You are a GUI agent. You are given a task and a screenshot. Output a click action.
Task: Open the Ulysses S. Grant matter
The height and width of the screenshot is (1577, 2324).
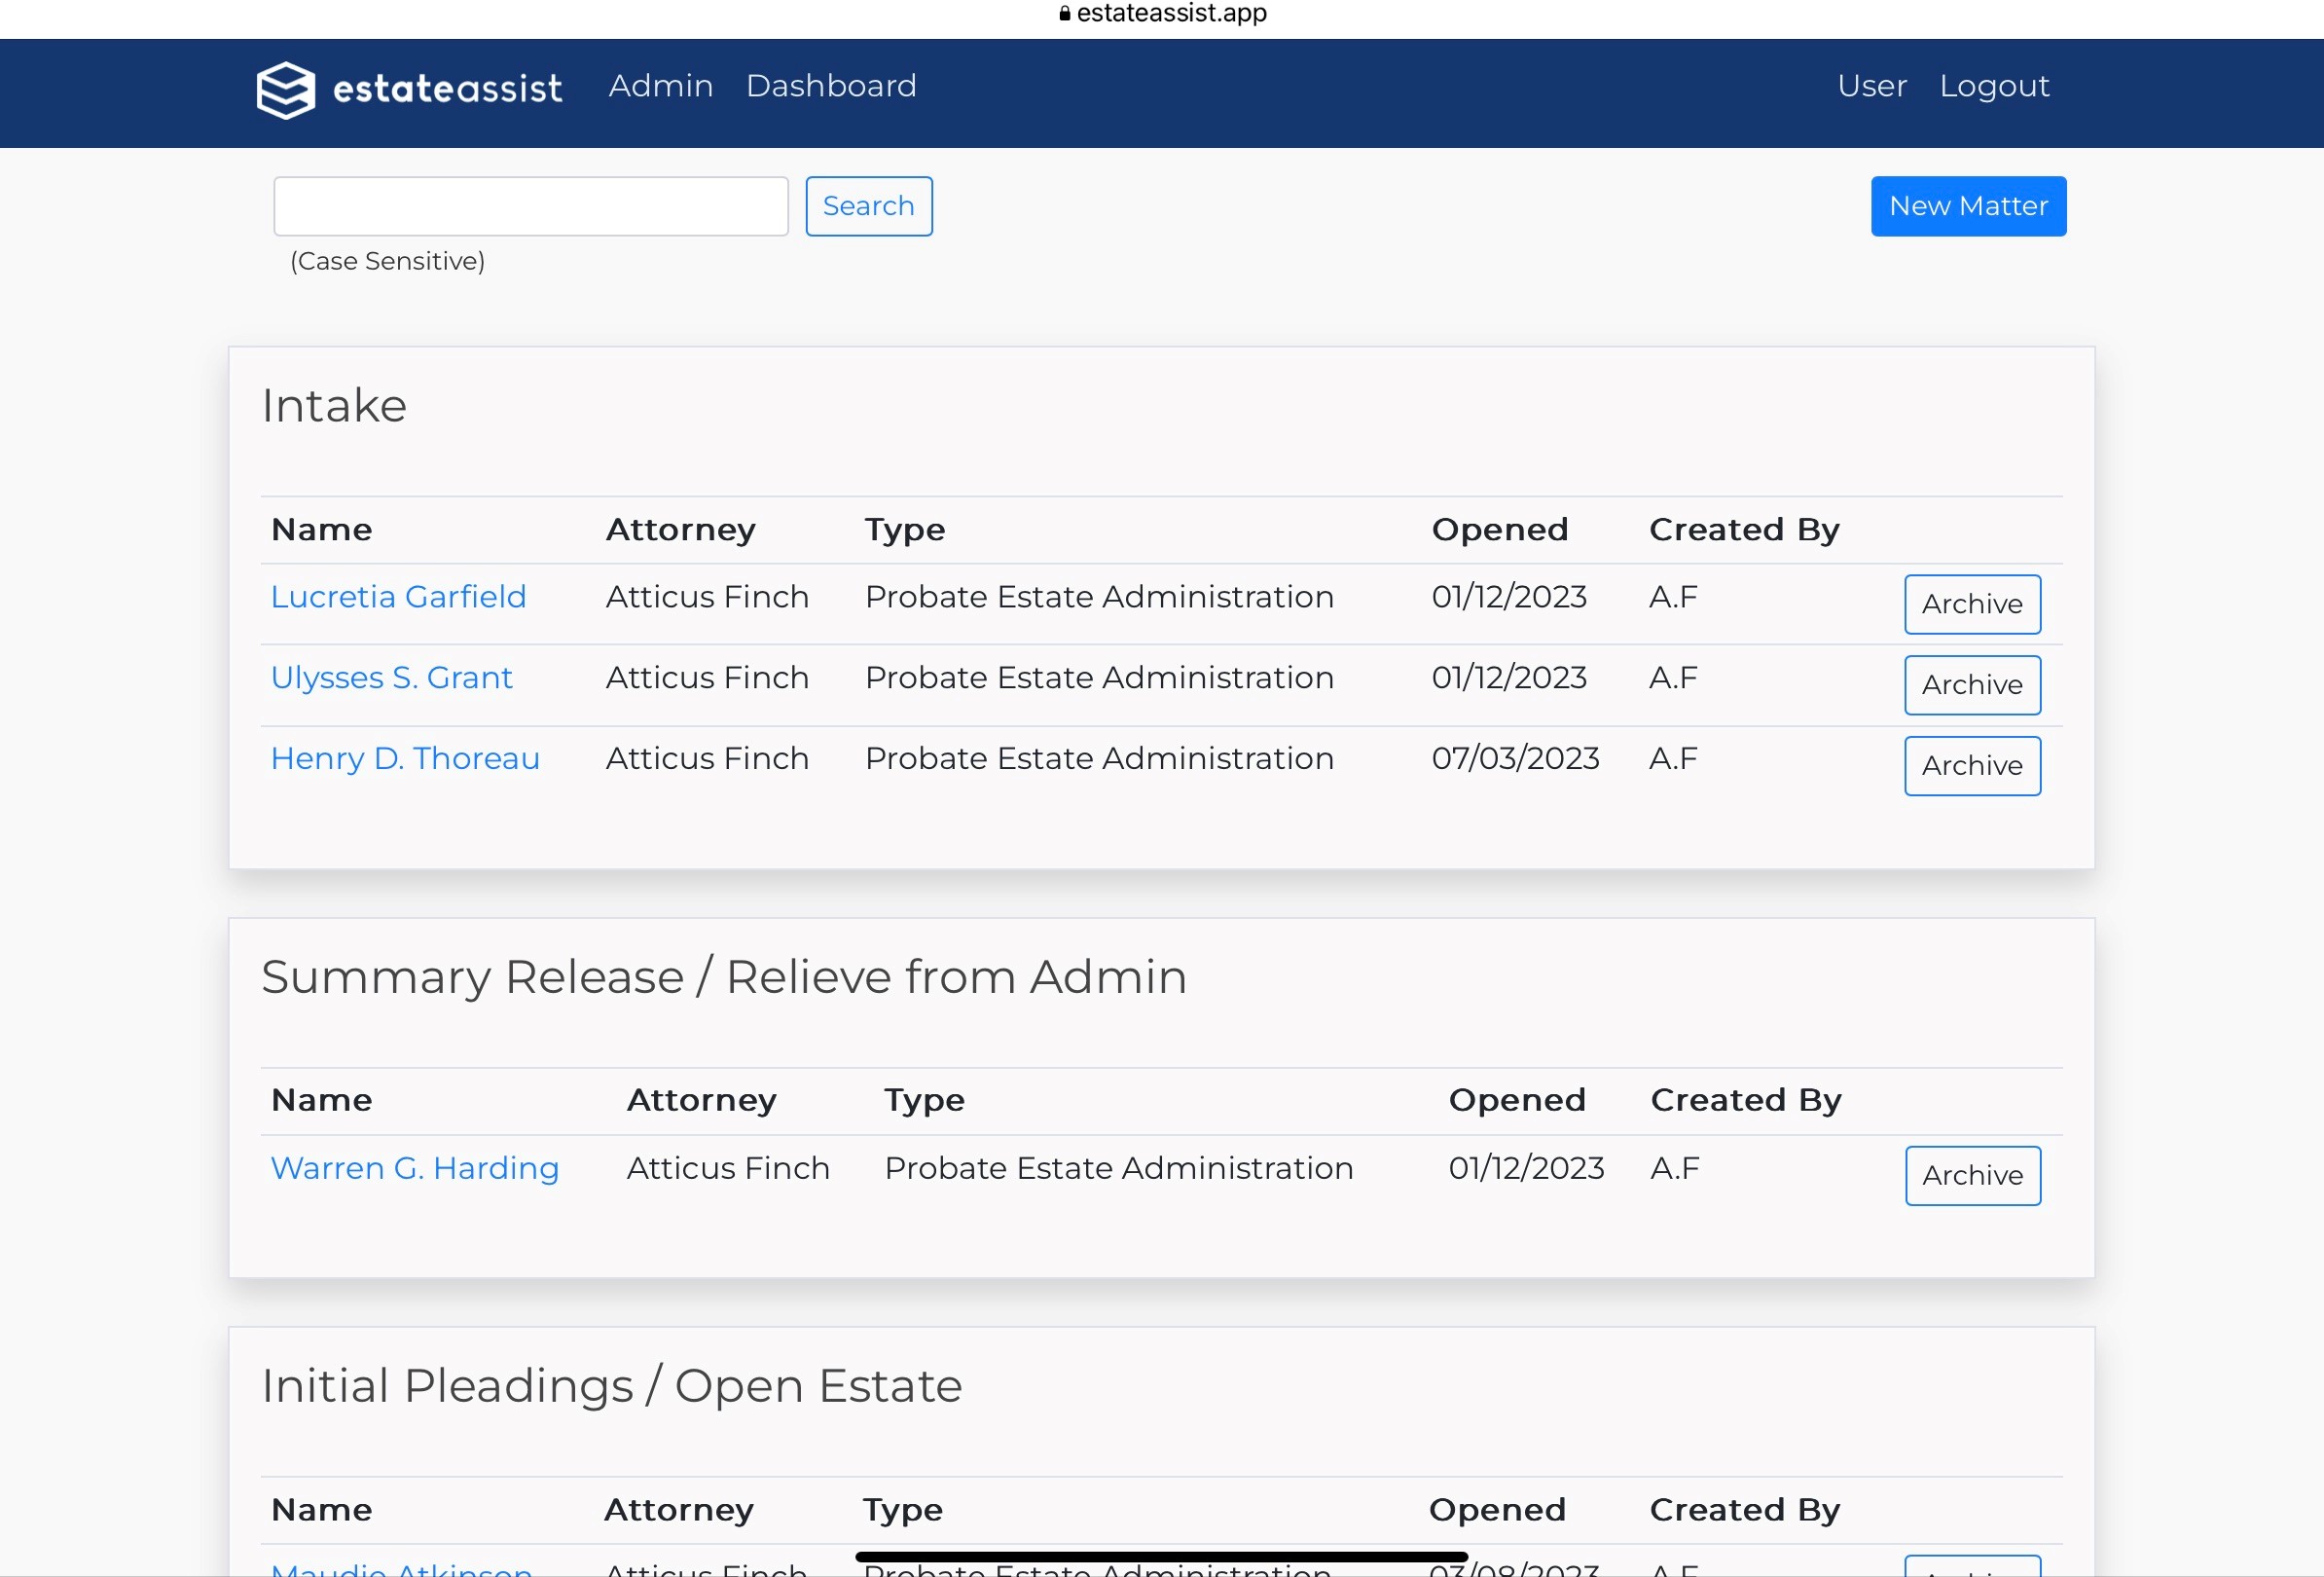point(391,678)
